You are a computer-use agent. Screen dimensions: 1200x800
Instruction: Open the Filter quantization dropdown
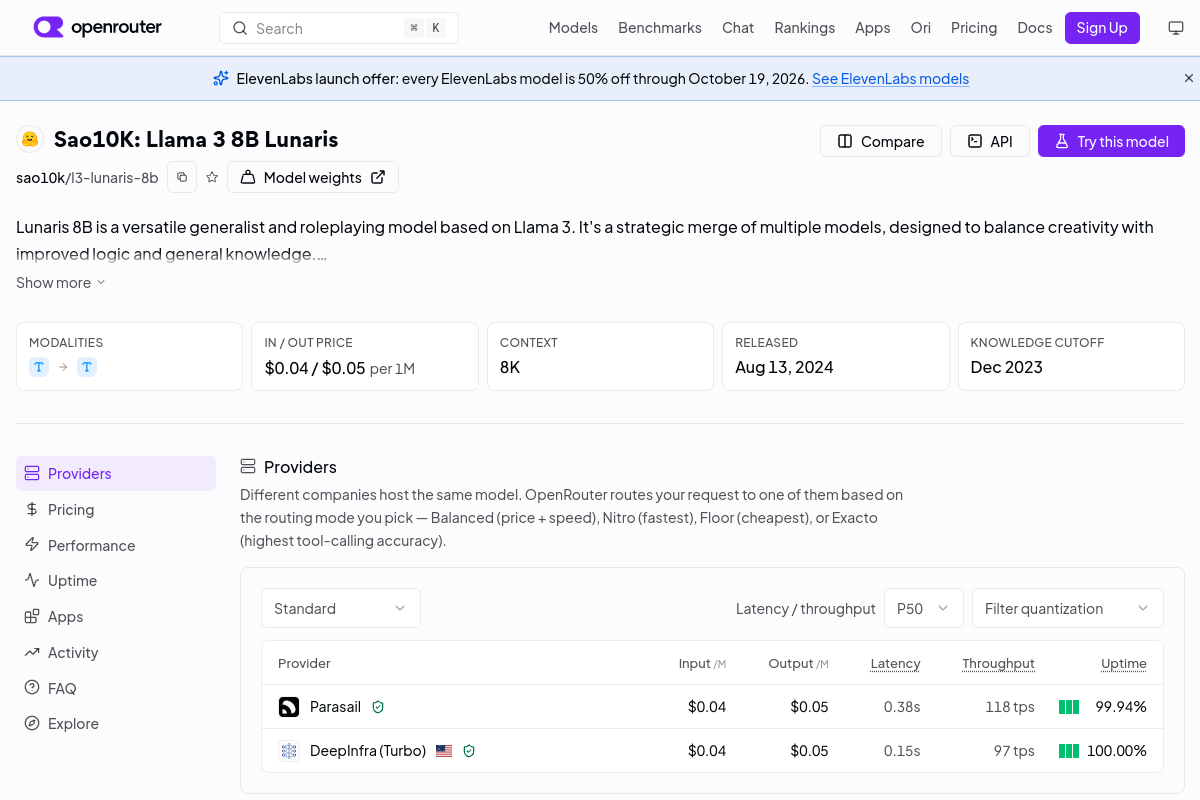1068,608
